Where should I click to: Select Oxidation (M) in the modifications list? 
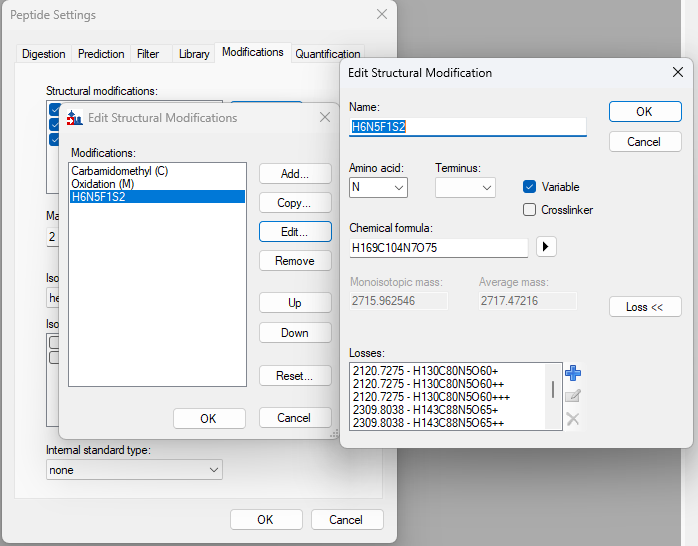click(x=104, y=184)
